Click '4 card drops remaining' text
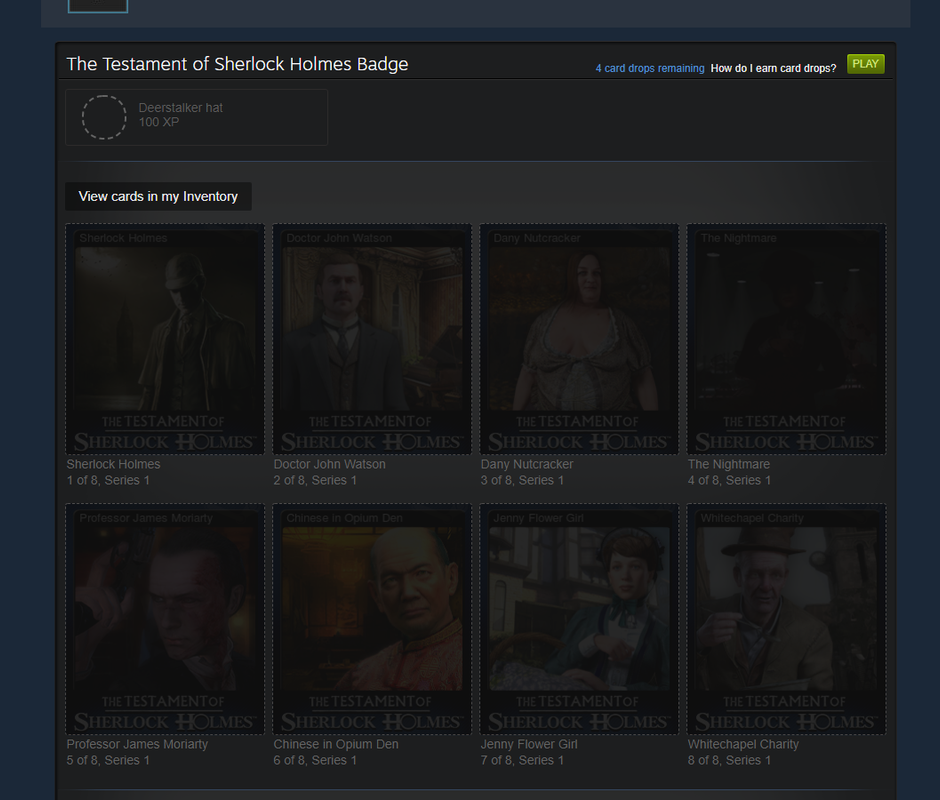 point(650,68)
